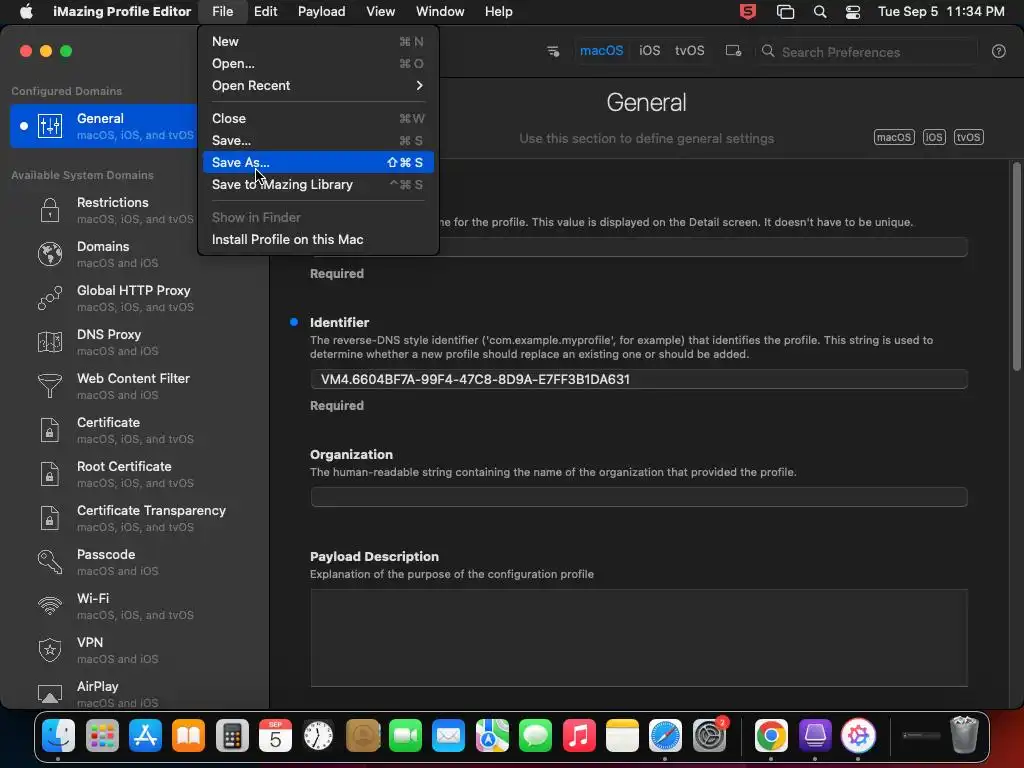Open Calculator from the Dock
Screen dimensions: 1024x768
pyautogui.click(x=232, y=736)
